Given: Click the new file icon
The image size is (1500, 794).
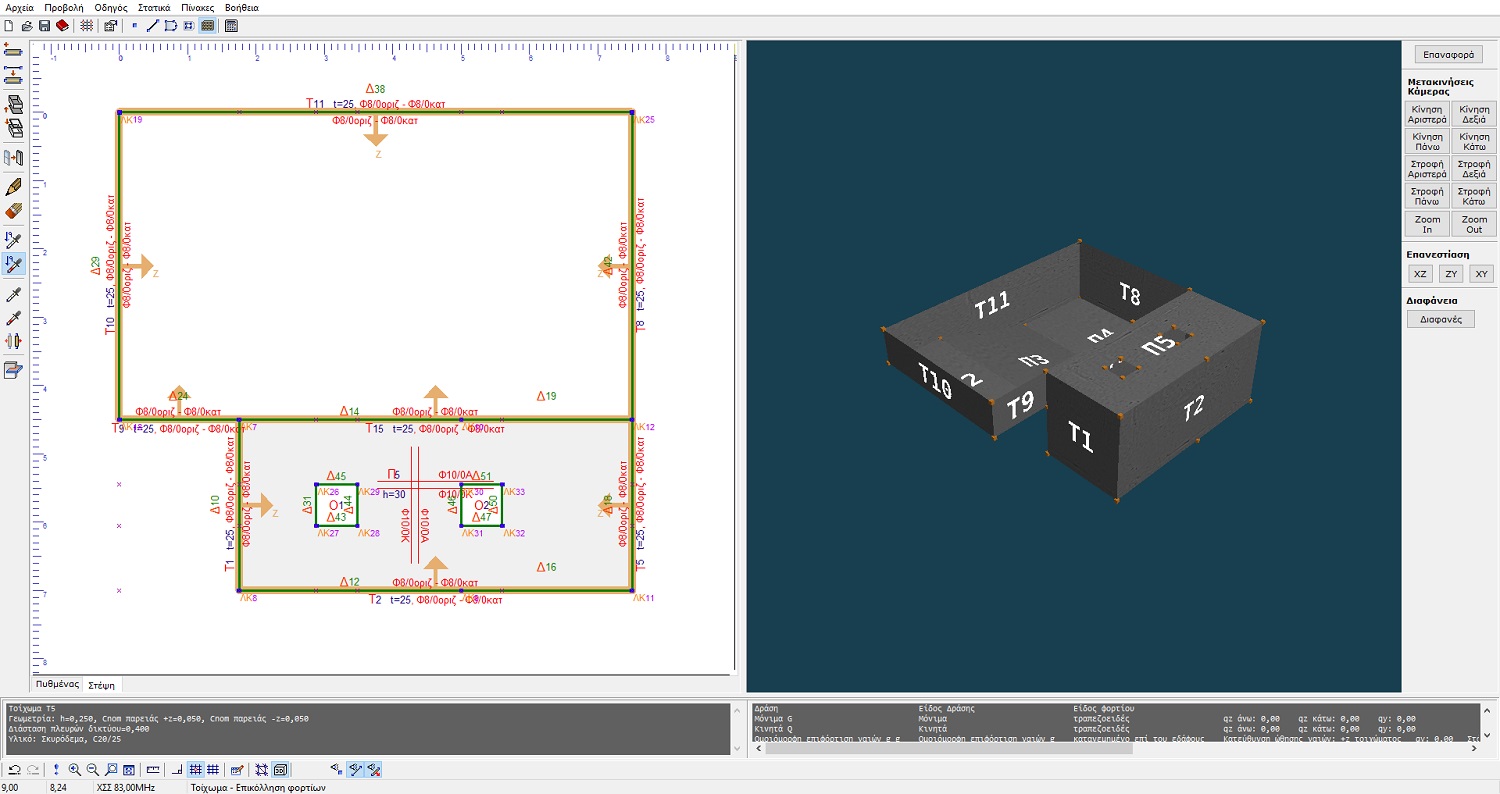Looking at the screenshot, I should click(9, 25).
